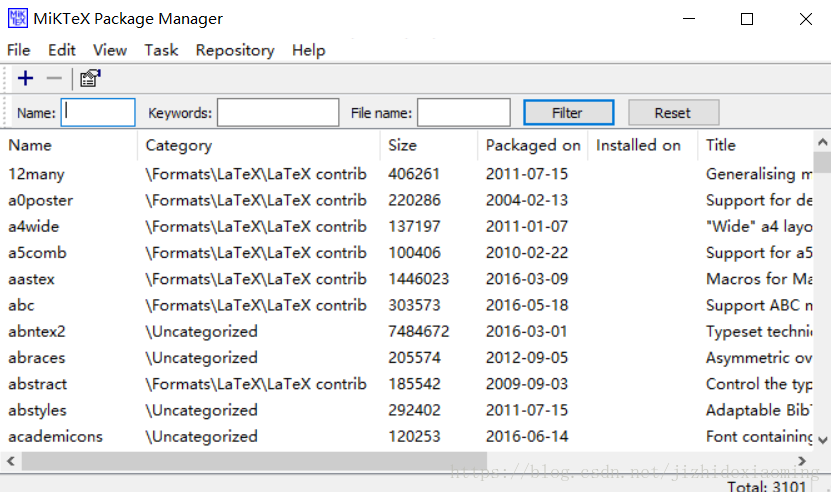The width and height of the screenshot is (831, 492).
Task: Click packaged date 2009-09-03 of abstract
Action: pyautogui.click(x=527, y=384)
